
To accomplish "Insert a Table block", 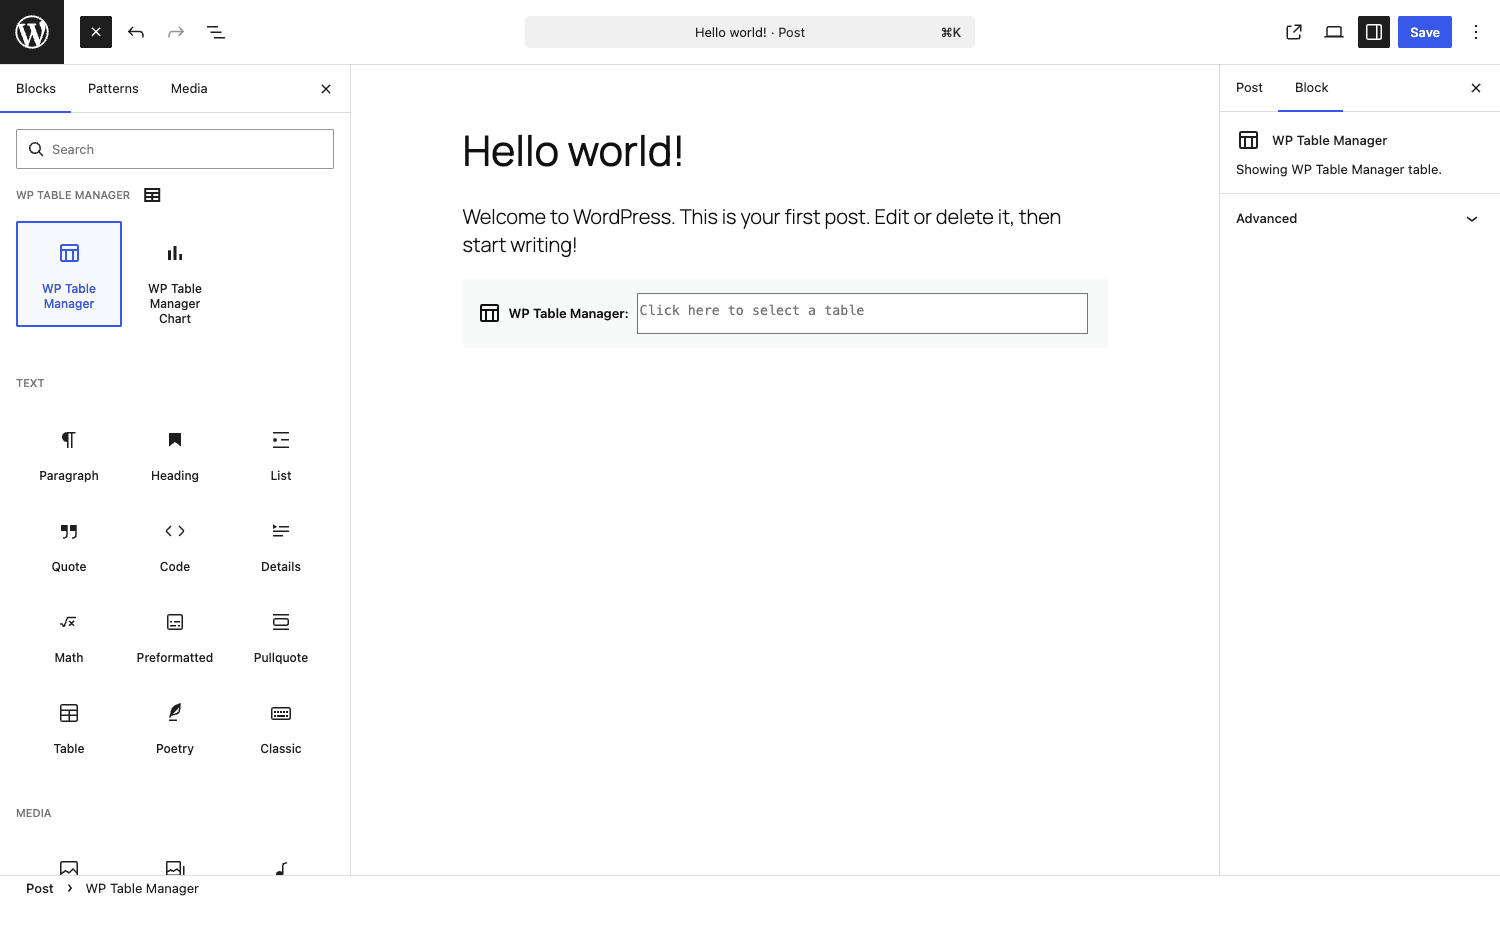I will coord(69,728).
